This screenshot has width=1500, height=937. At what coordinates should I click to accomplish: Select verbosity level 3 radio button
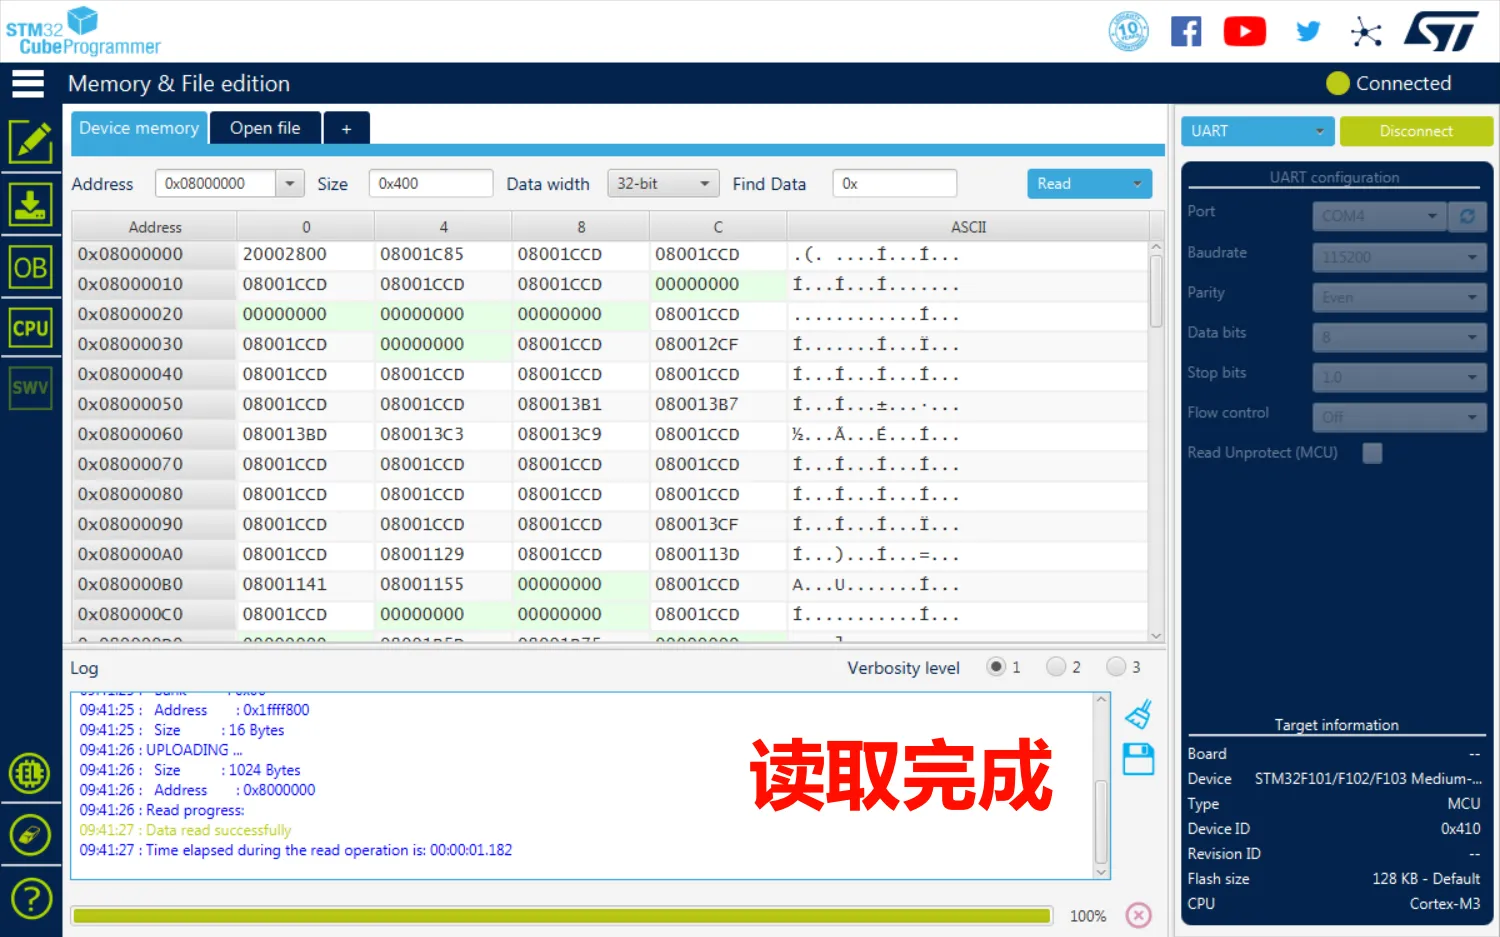(1116, 667)
